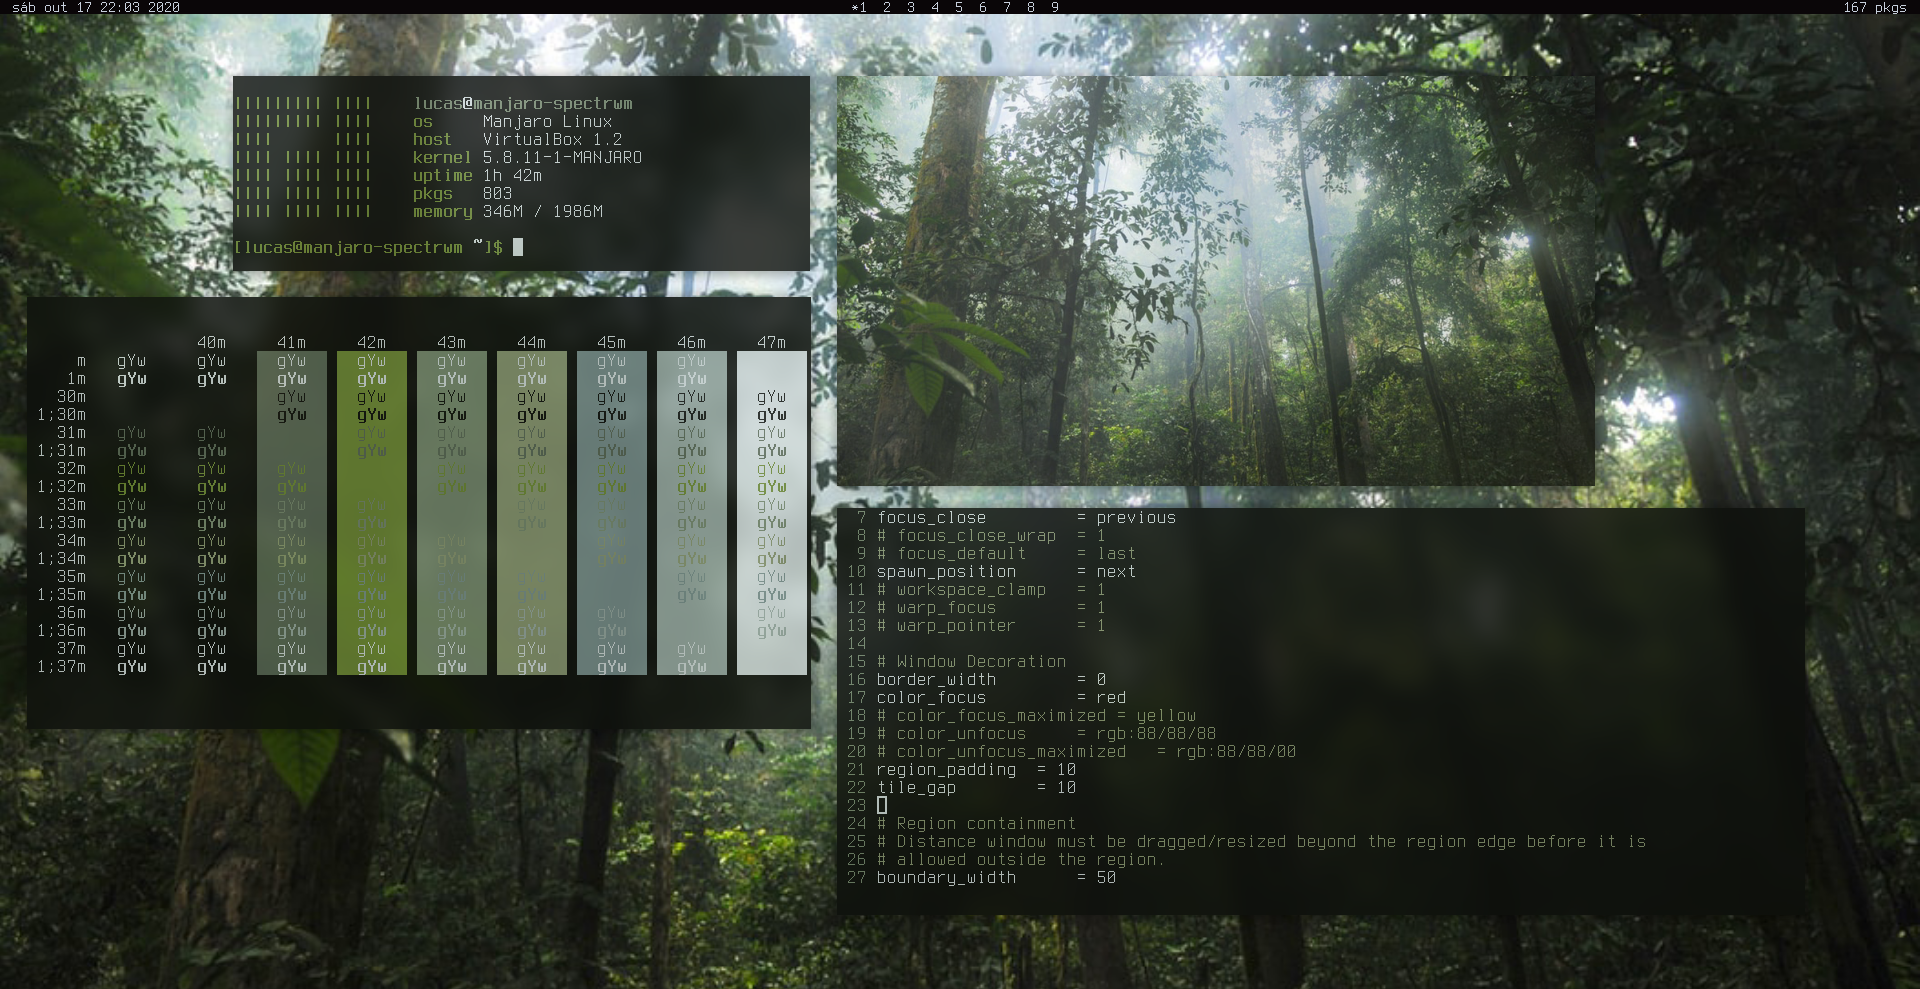
Task: Click 'rgb:88/88/00' on line 20
Action: click(x=1236, y=751)
